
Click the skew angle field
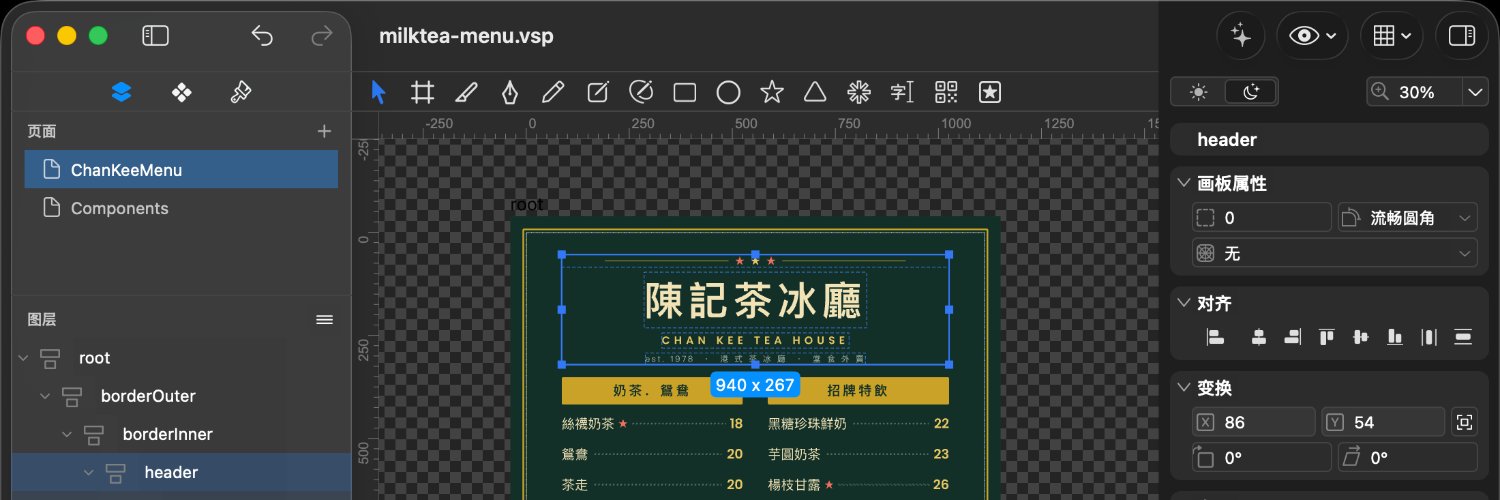1408,458
